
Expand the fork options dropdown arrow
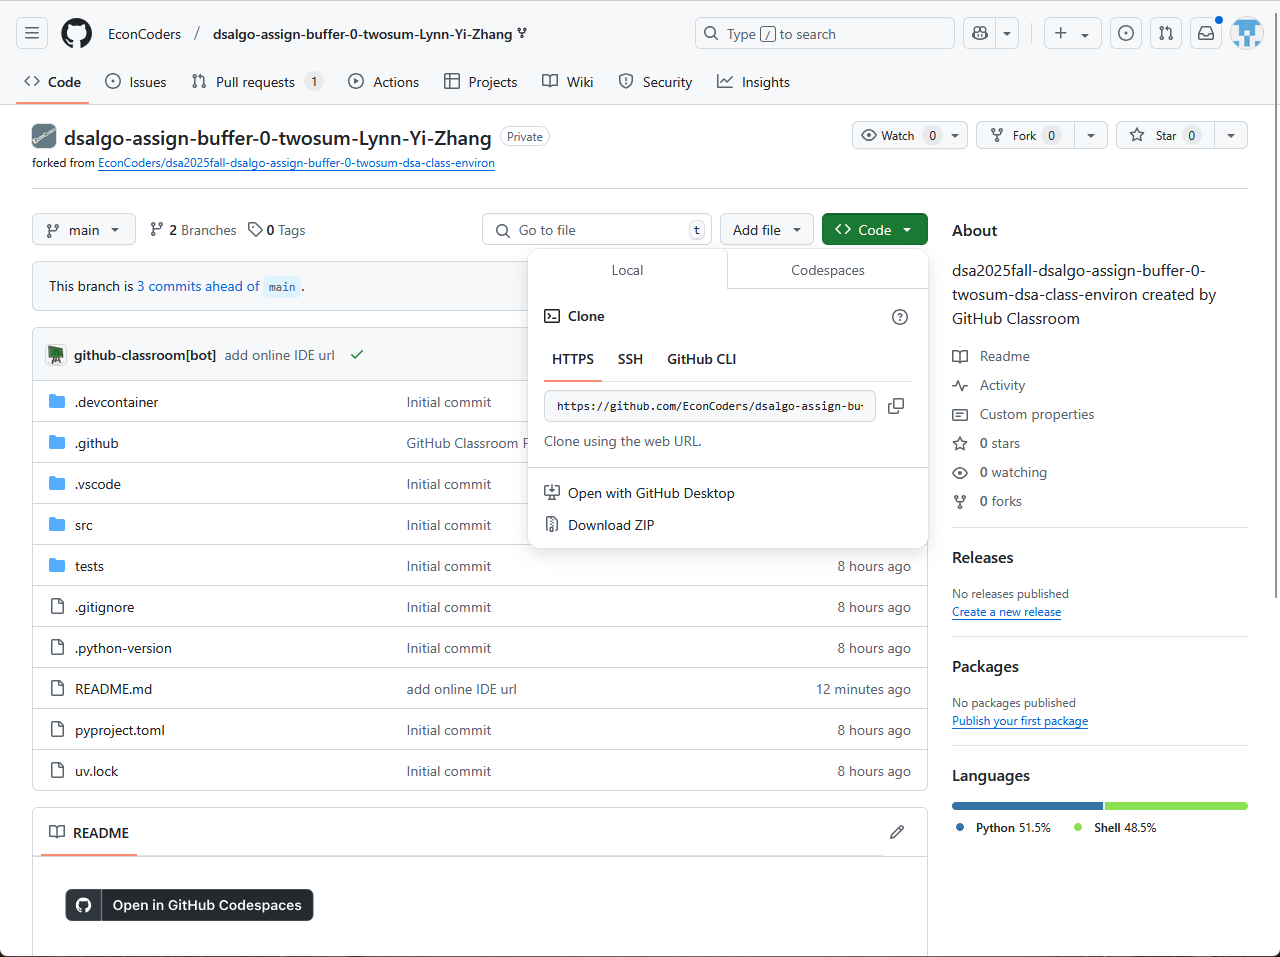[1091, 136]
